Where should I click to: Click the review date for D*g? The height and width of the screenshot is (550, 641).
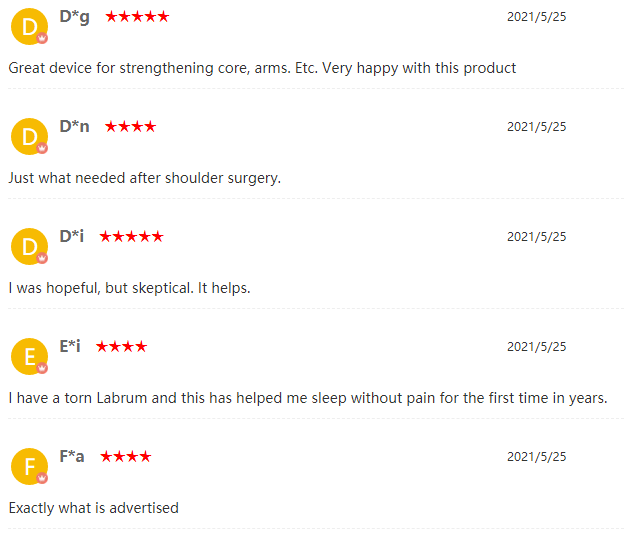click(x=536, y=17)
